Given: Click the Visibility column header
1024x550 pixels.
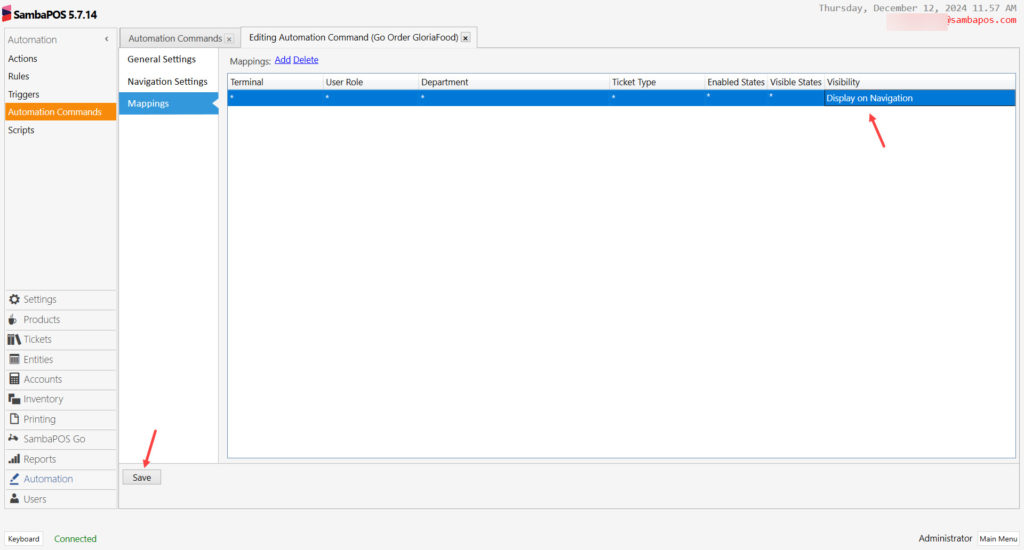Looking at the screenshot, I should pos(920,82).
